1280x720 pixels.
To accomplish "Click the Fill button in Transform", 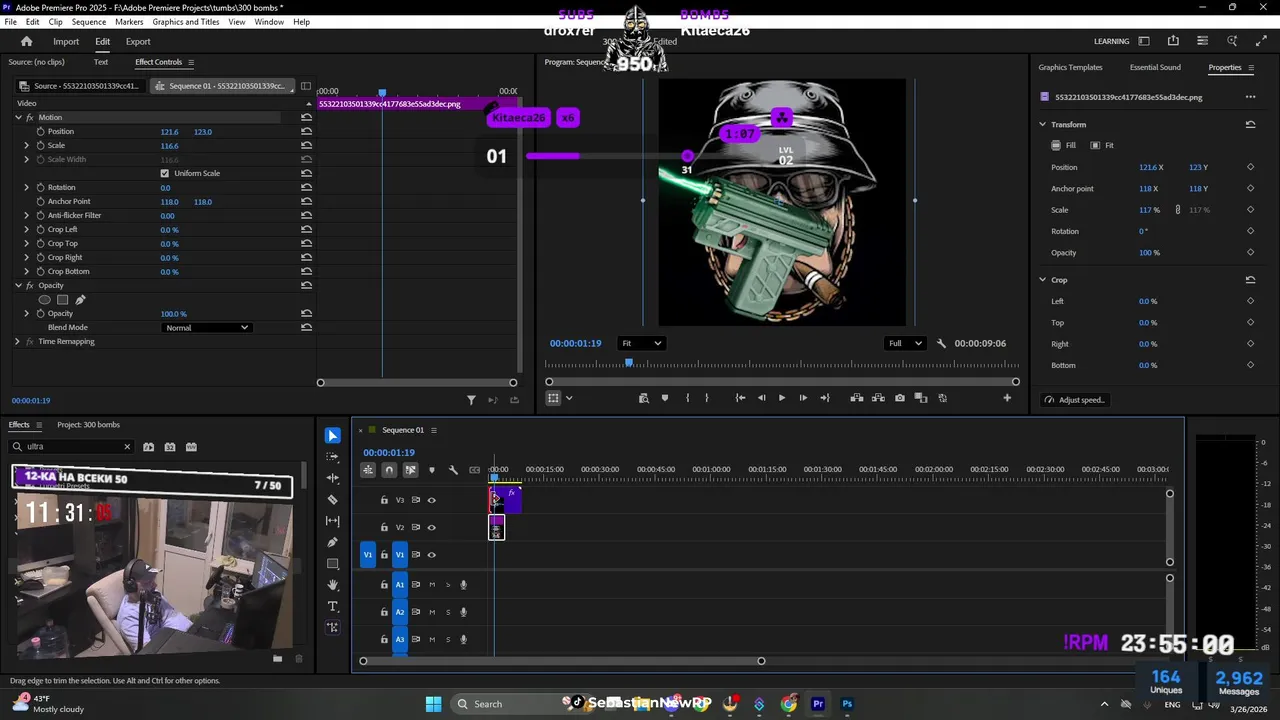I will (x=1063, y=145).
